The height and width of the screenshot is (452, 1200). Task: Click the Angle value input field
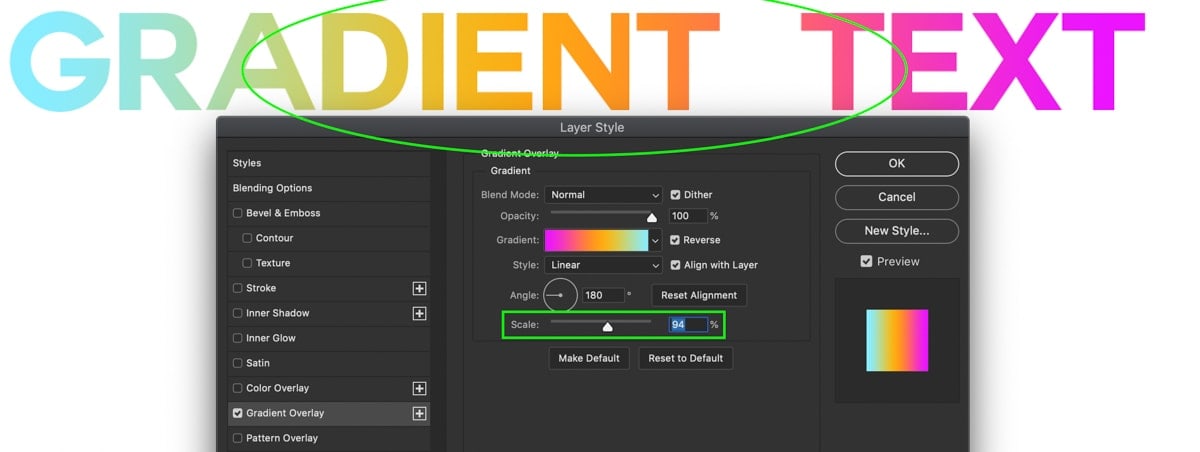point(604,295)
